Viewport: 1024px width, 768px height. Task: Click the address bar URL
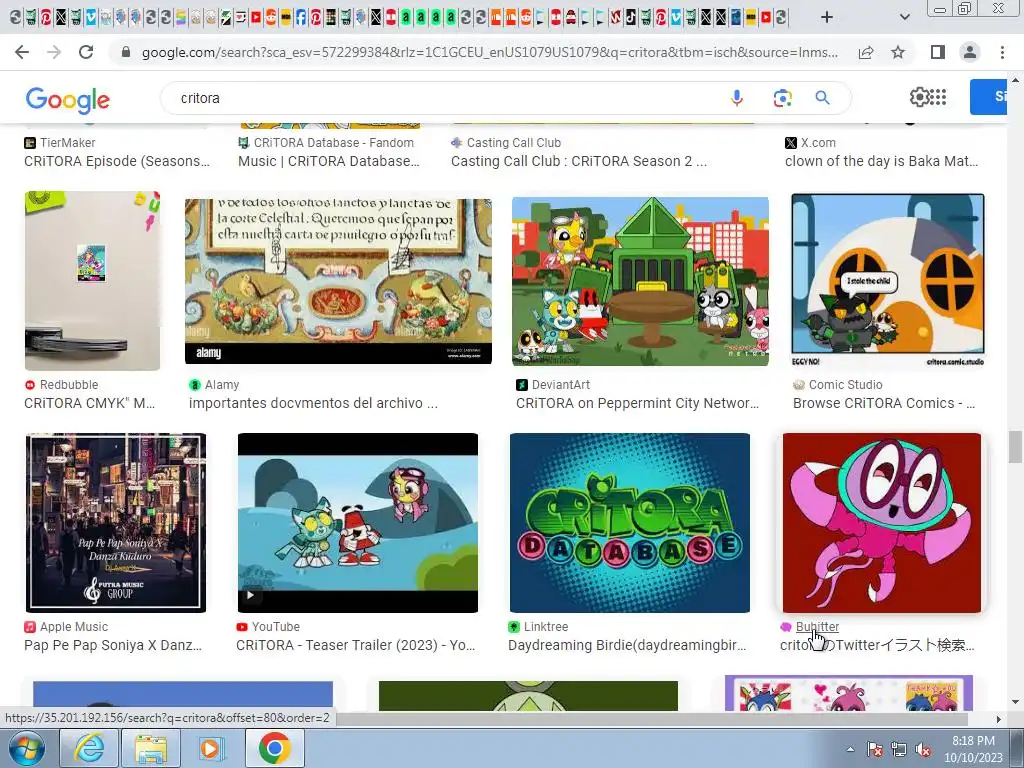(x=489, y=52)
